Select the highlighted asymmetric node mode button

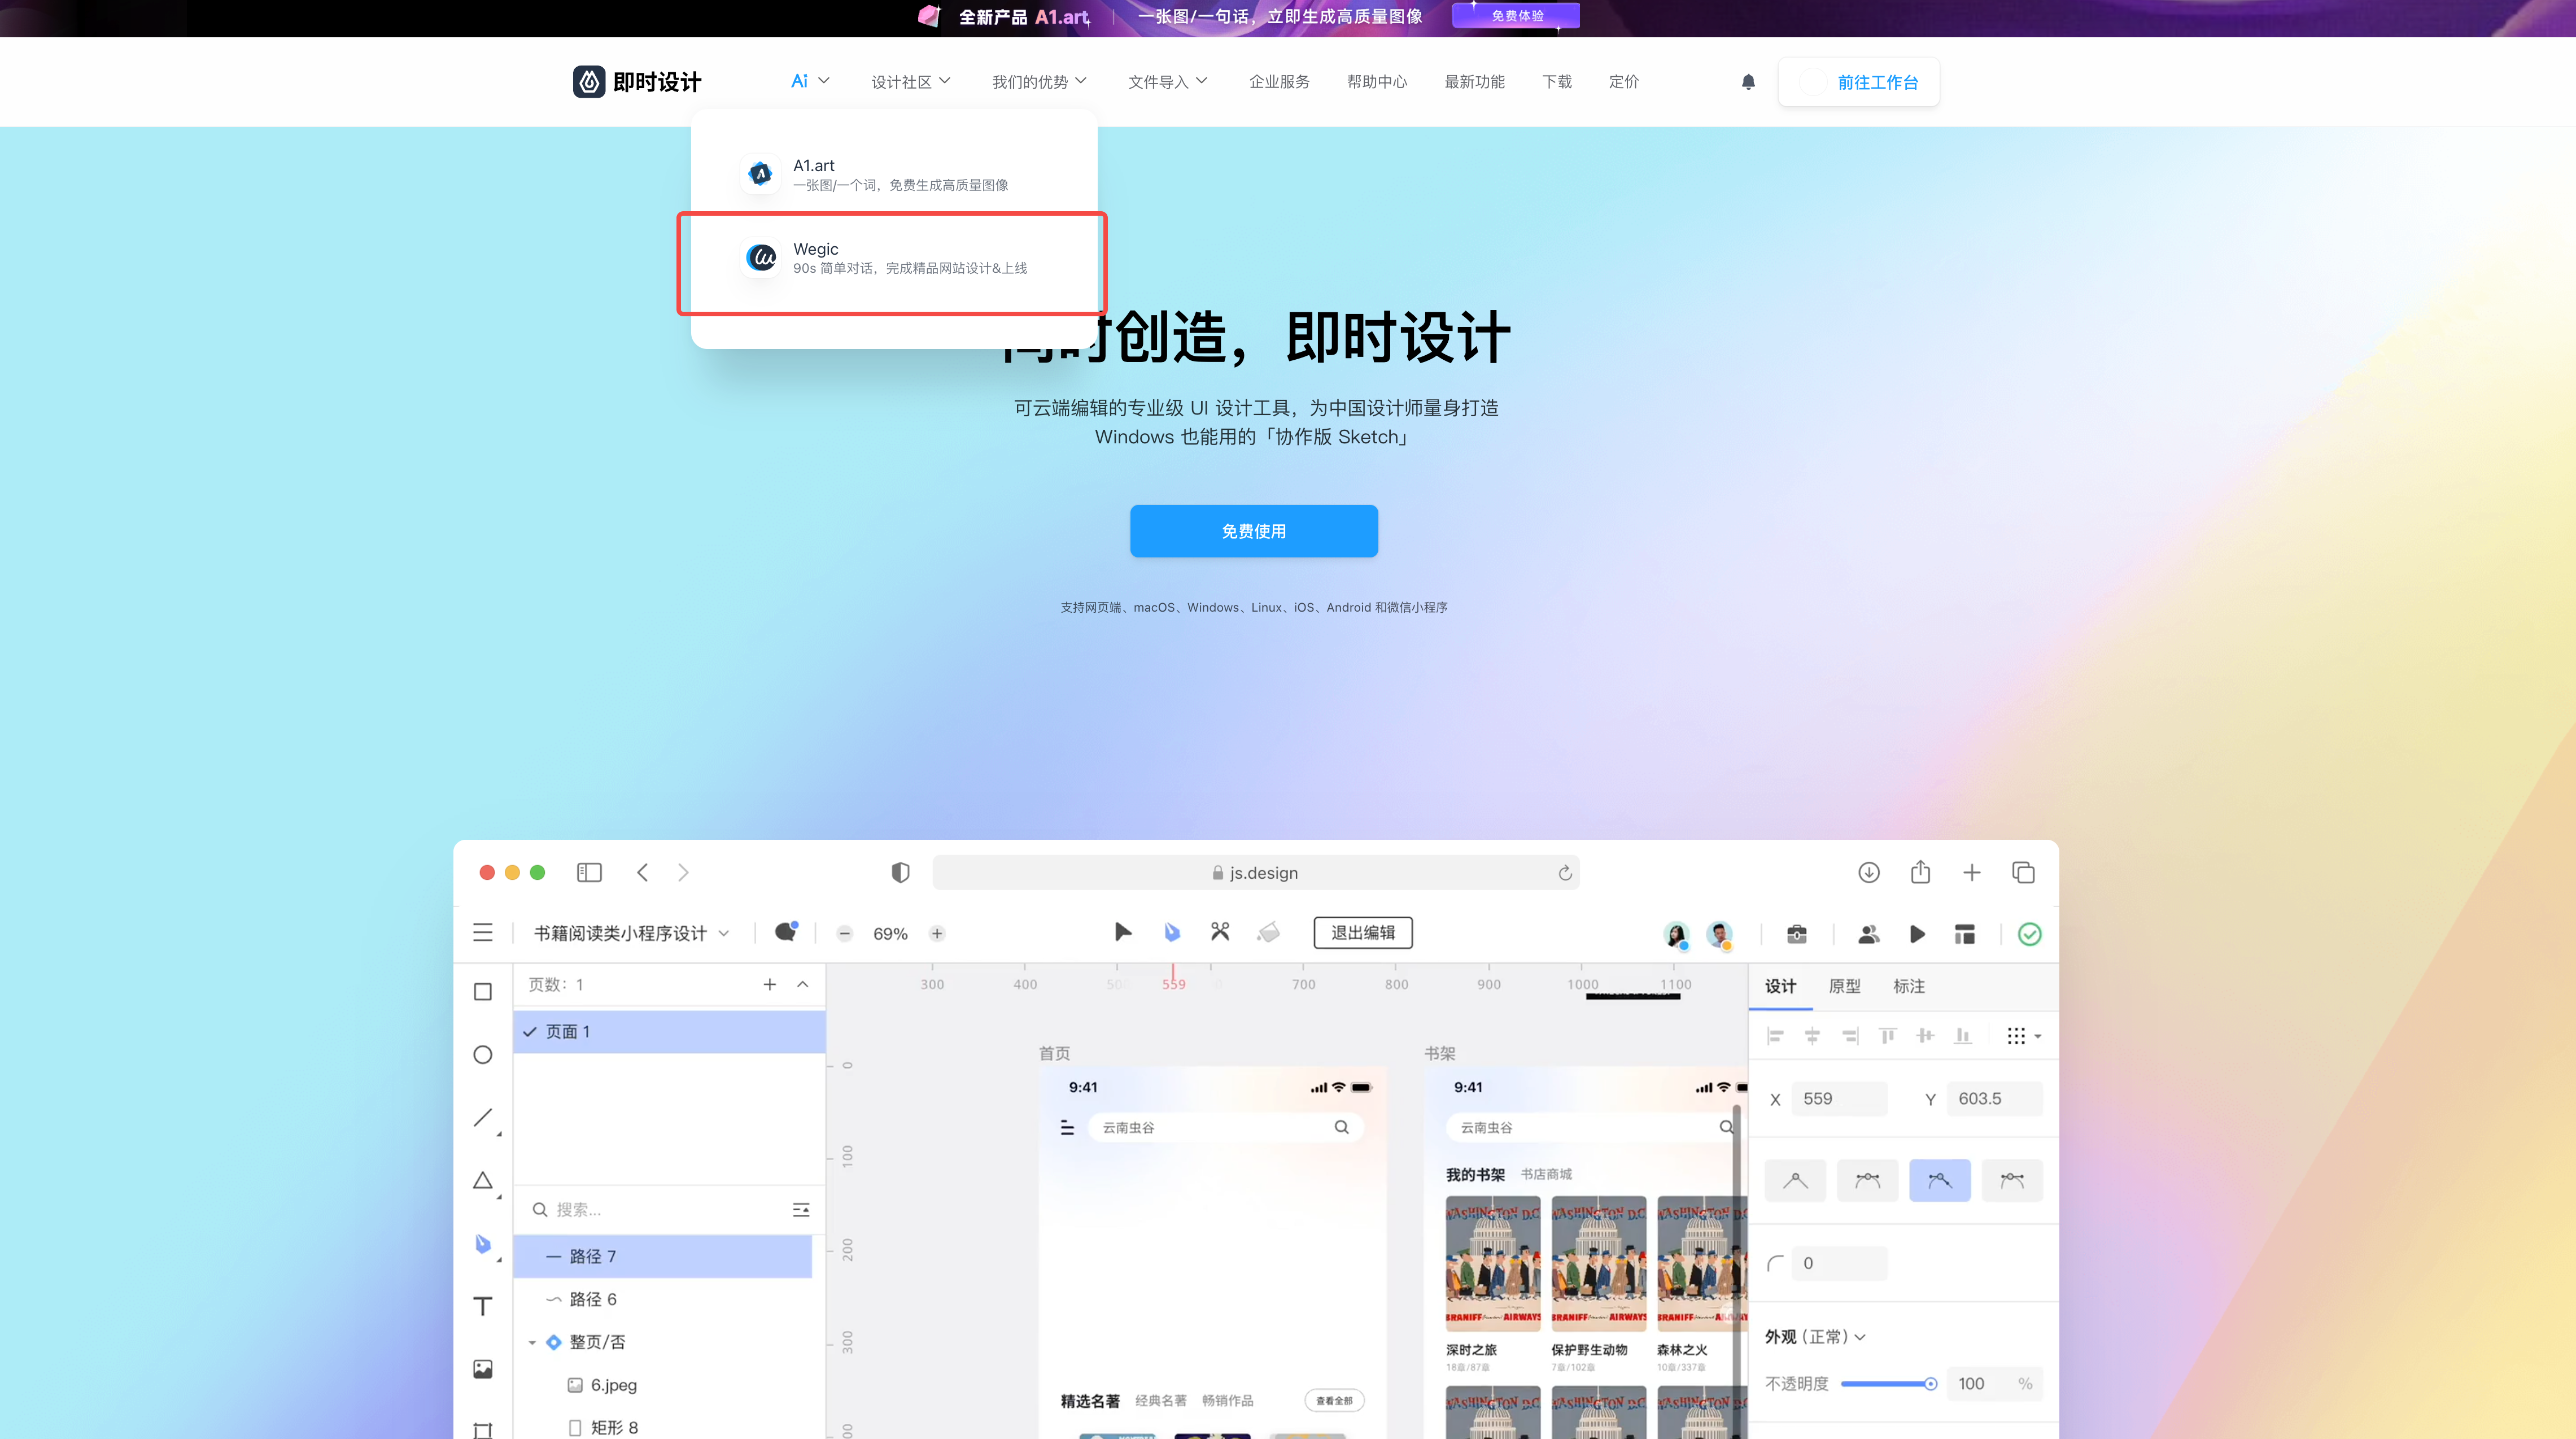point(1939,1180)
